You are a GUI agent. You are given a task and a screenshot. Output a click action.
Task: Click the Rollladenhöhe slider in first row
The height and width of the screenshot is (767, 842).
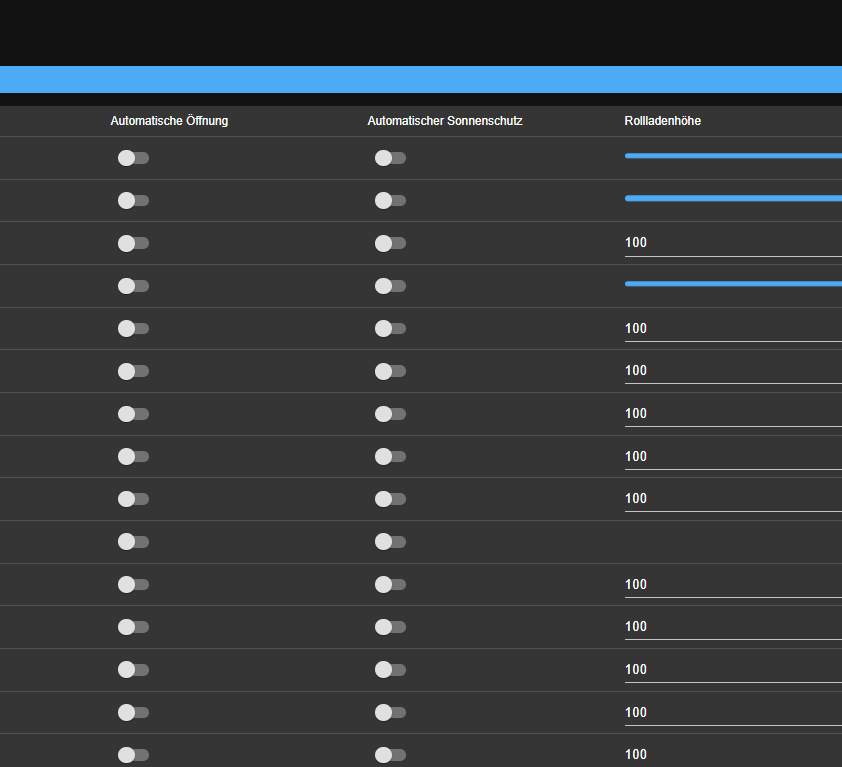tap(733, 156)
